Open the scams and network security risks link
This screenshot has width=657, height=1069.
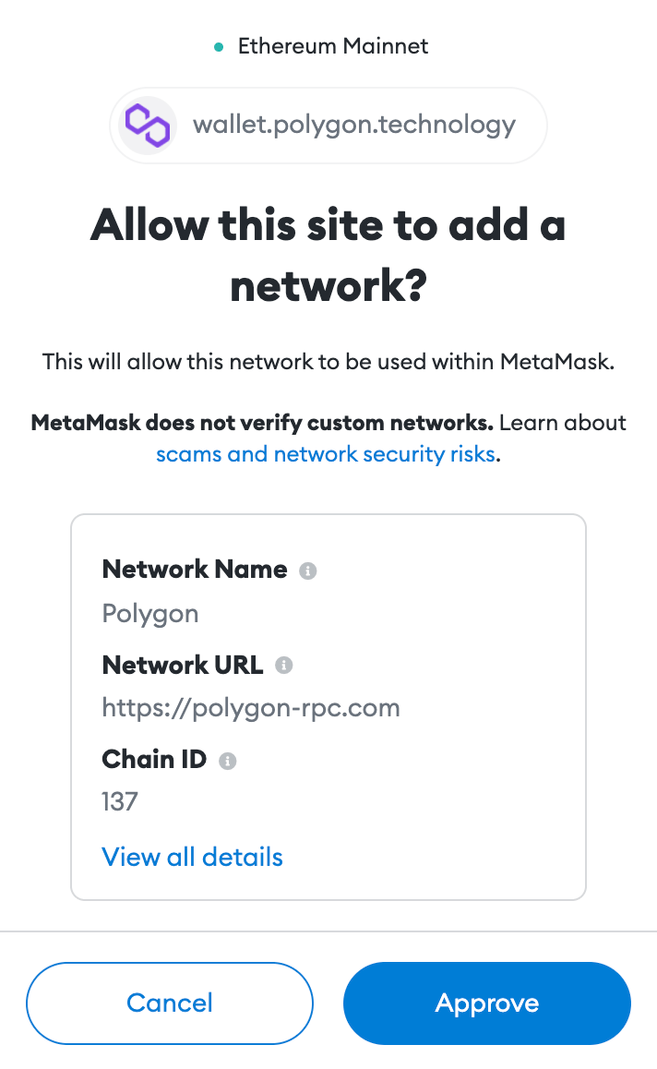[326, 454]
